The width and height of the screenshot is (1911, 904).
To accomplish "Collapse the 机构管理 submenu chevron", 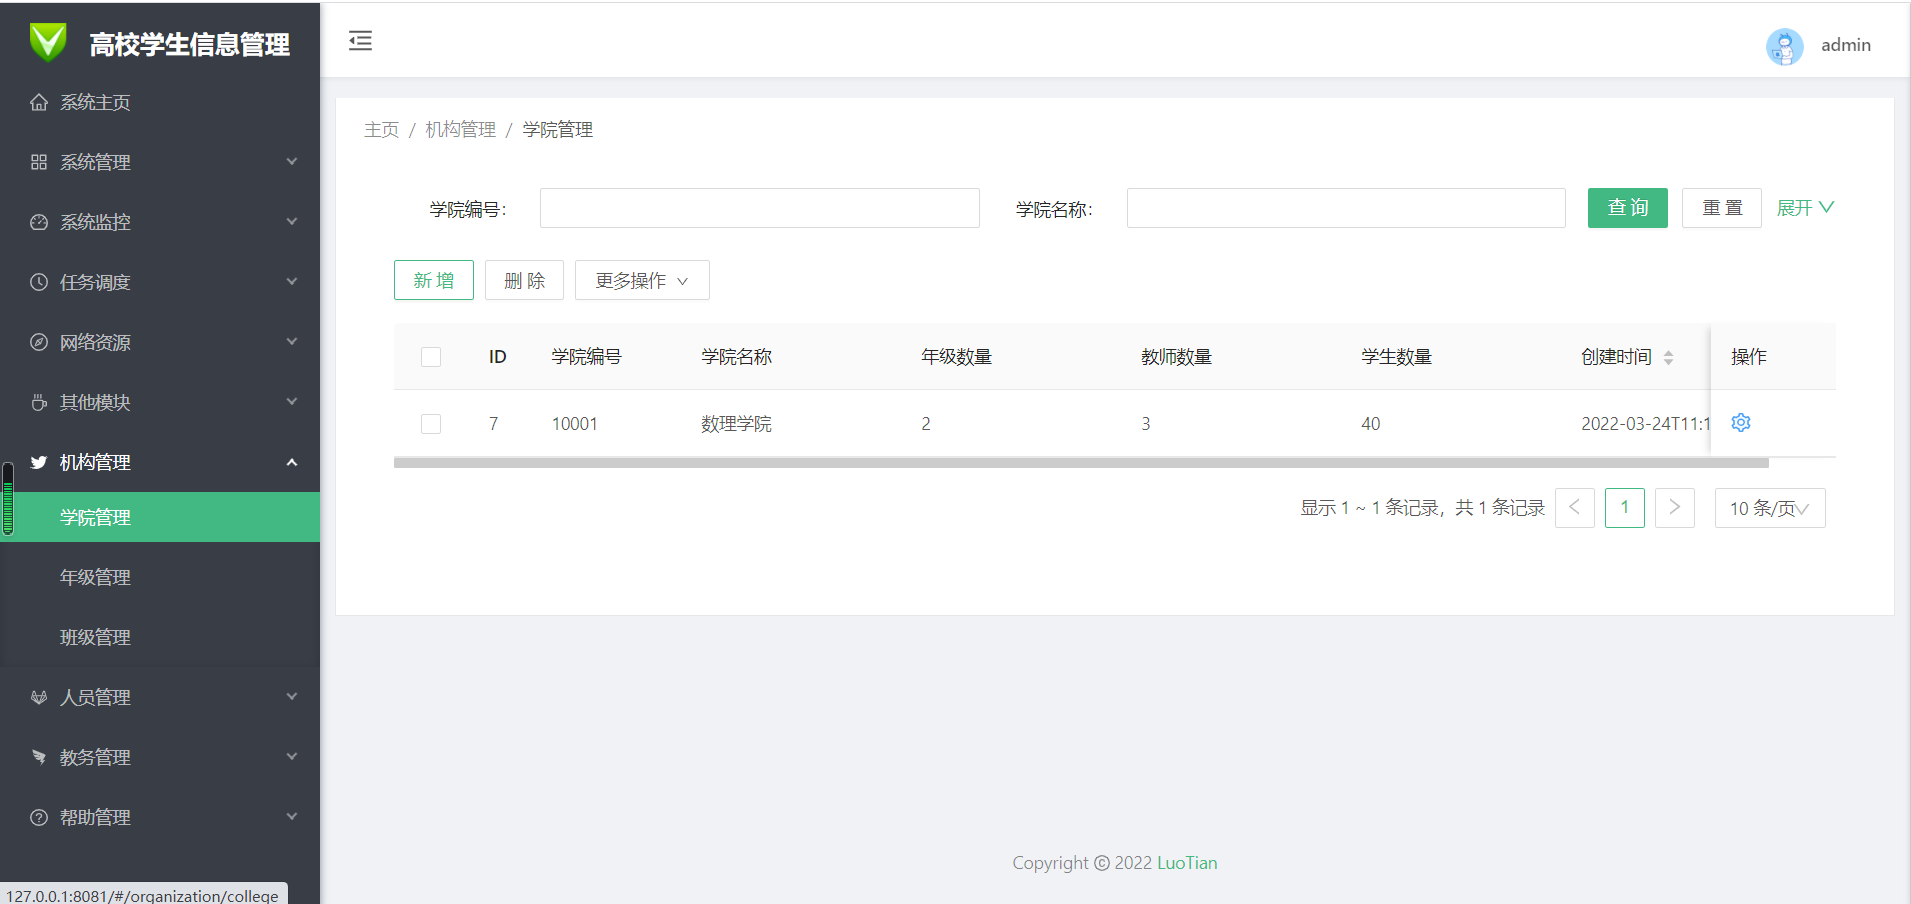I will 292,462.
